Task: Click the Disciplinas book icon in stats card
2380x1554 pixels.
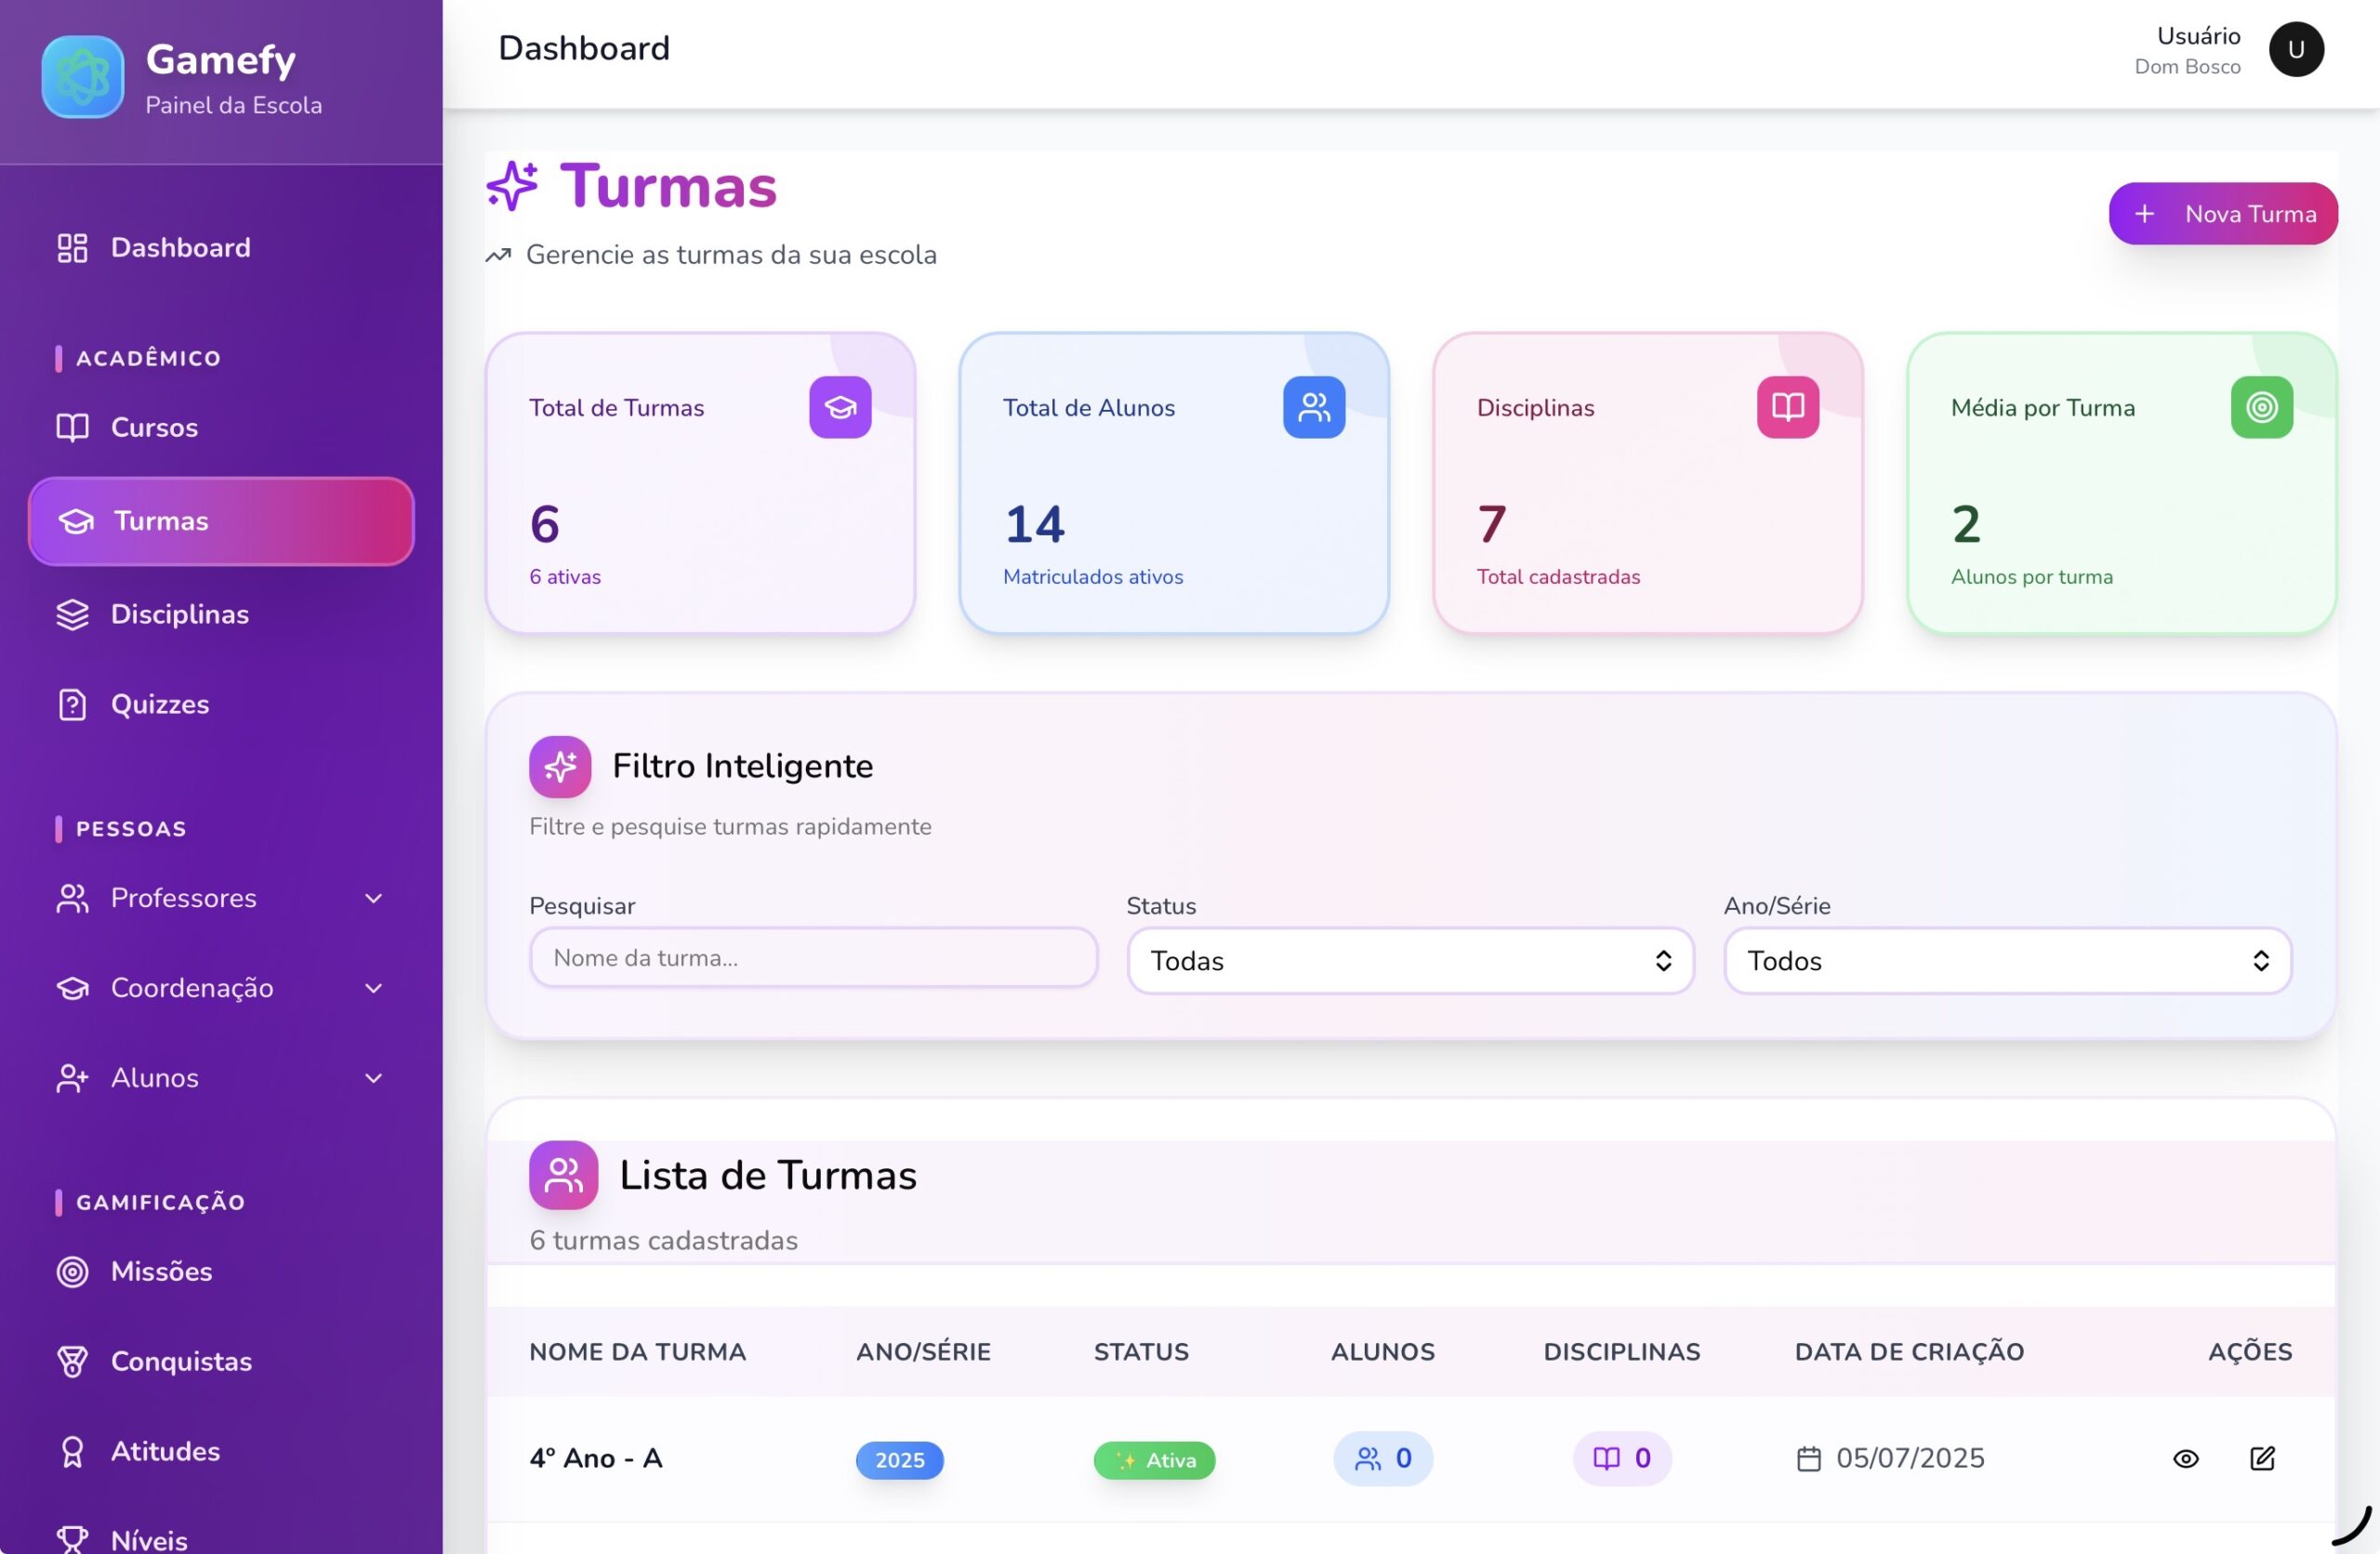Action: click(1787, 407)
